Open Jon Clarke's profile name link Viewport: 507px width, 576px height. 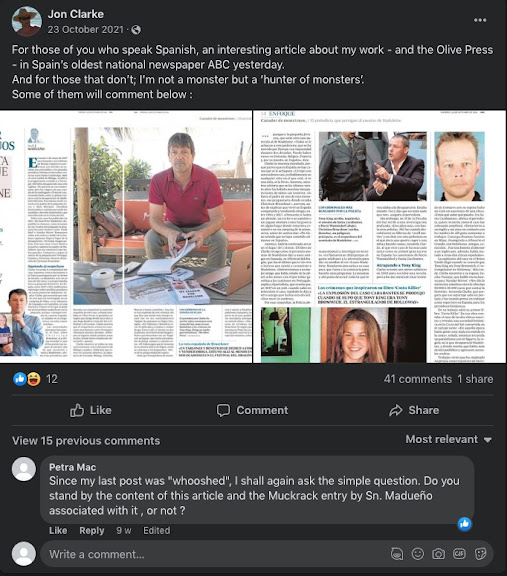point(76,14)
